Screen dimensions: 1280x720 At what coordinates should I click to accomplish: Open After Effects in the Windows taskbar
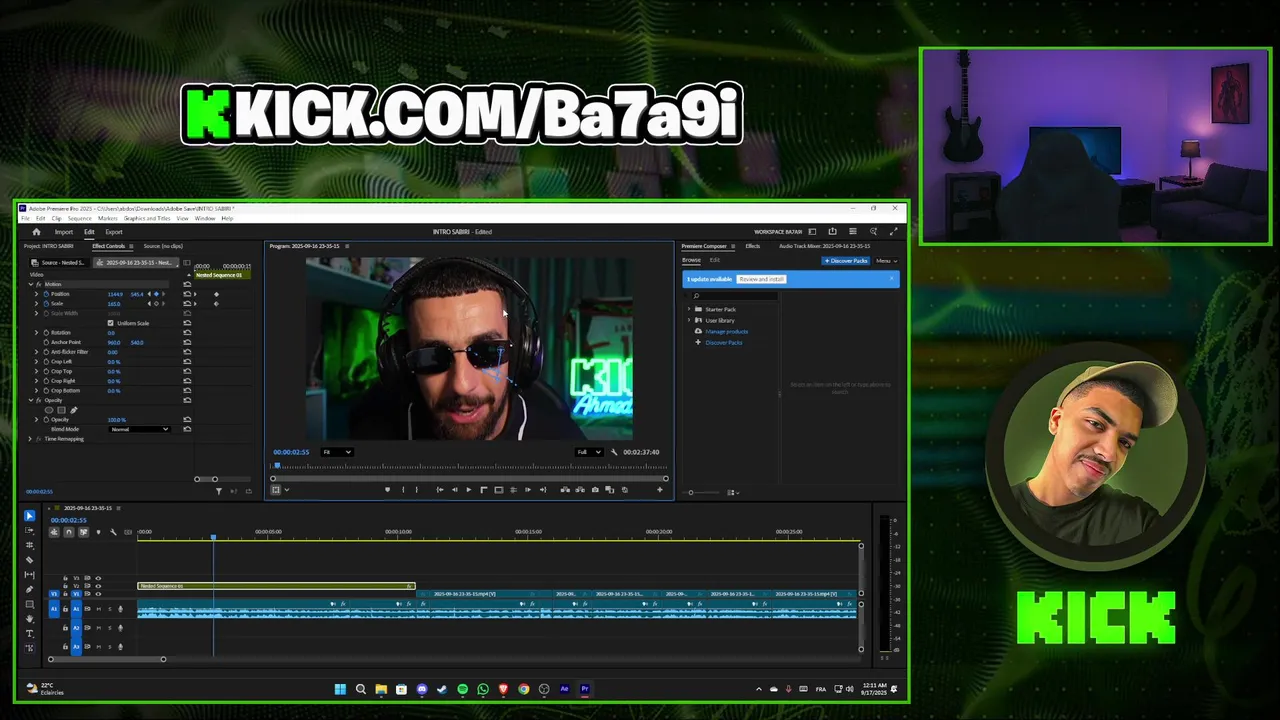564,689
